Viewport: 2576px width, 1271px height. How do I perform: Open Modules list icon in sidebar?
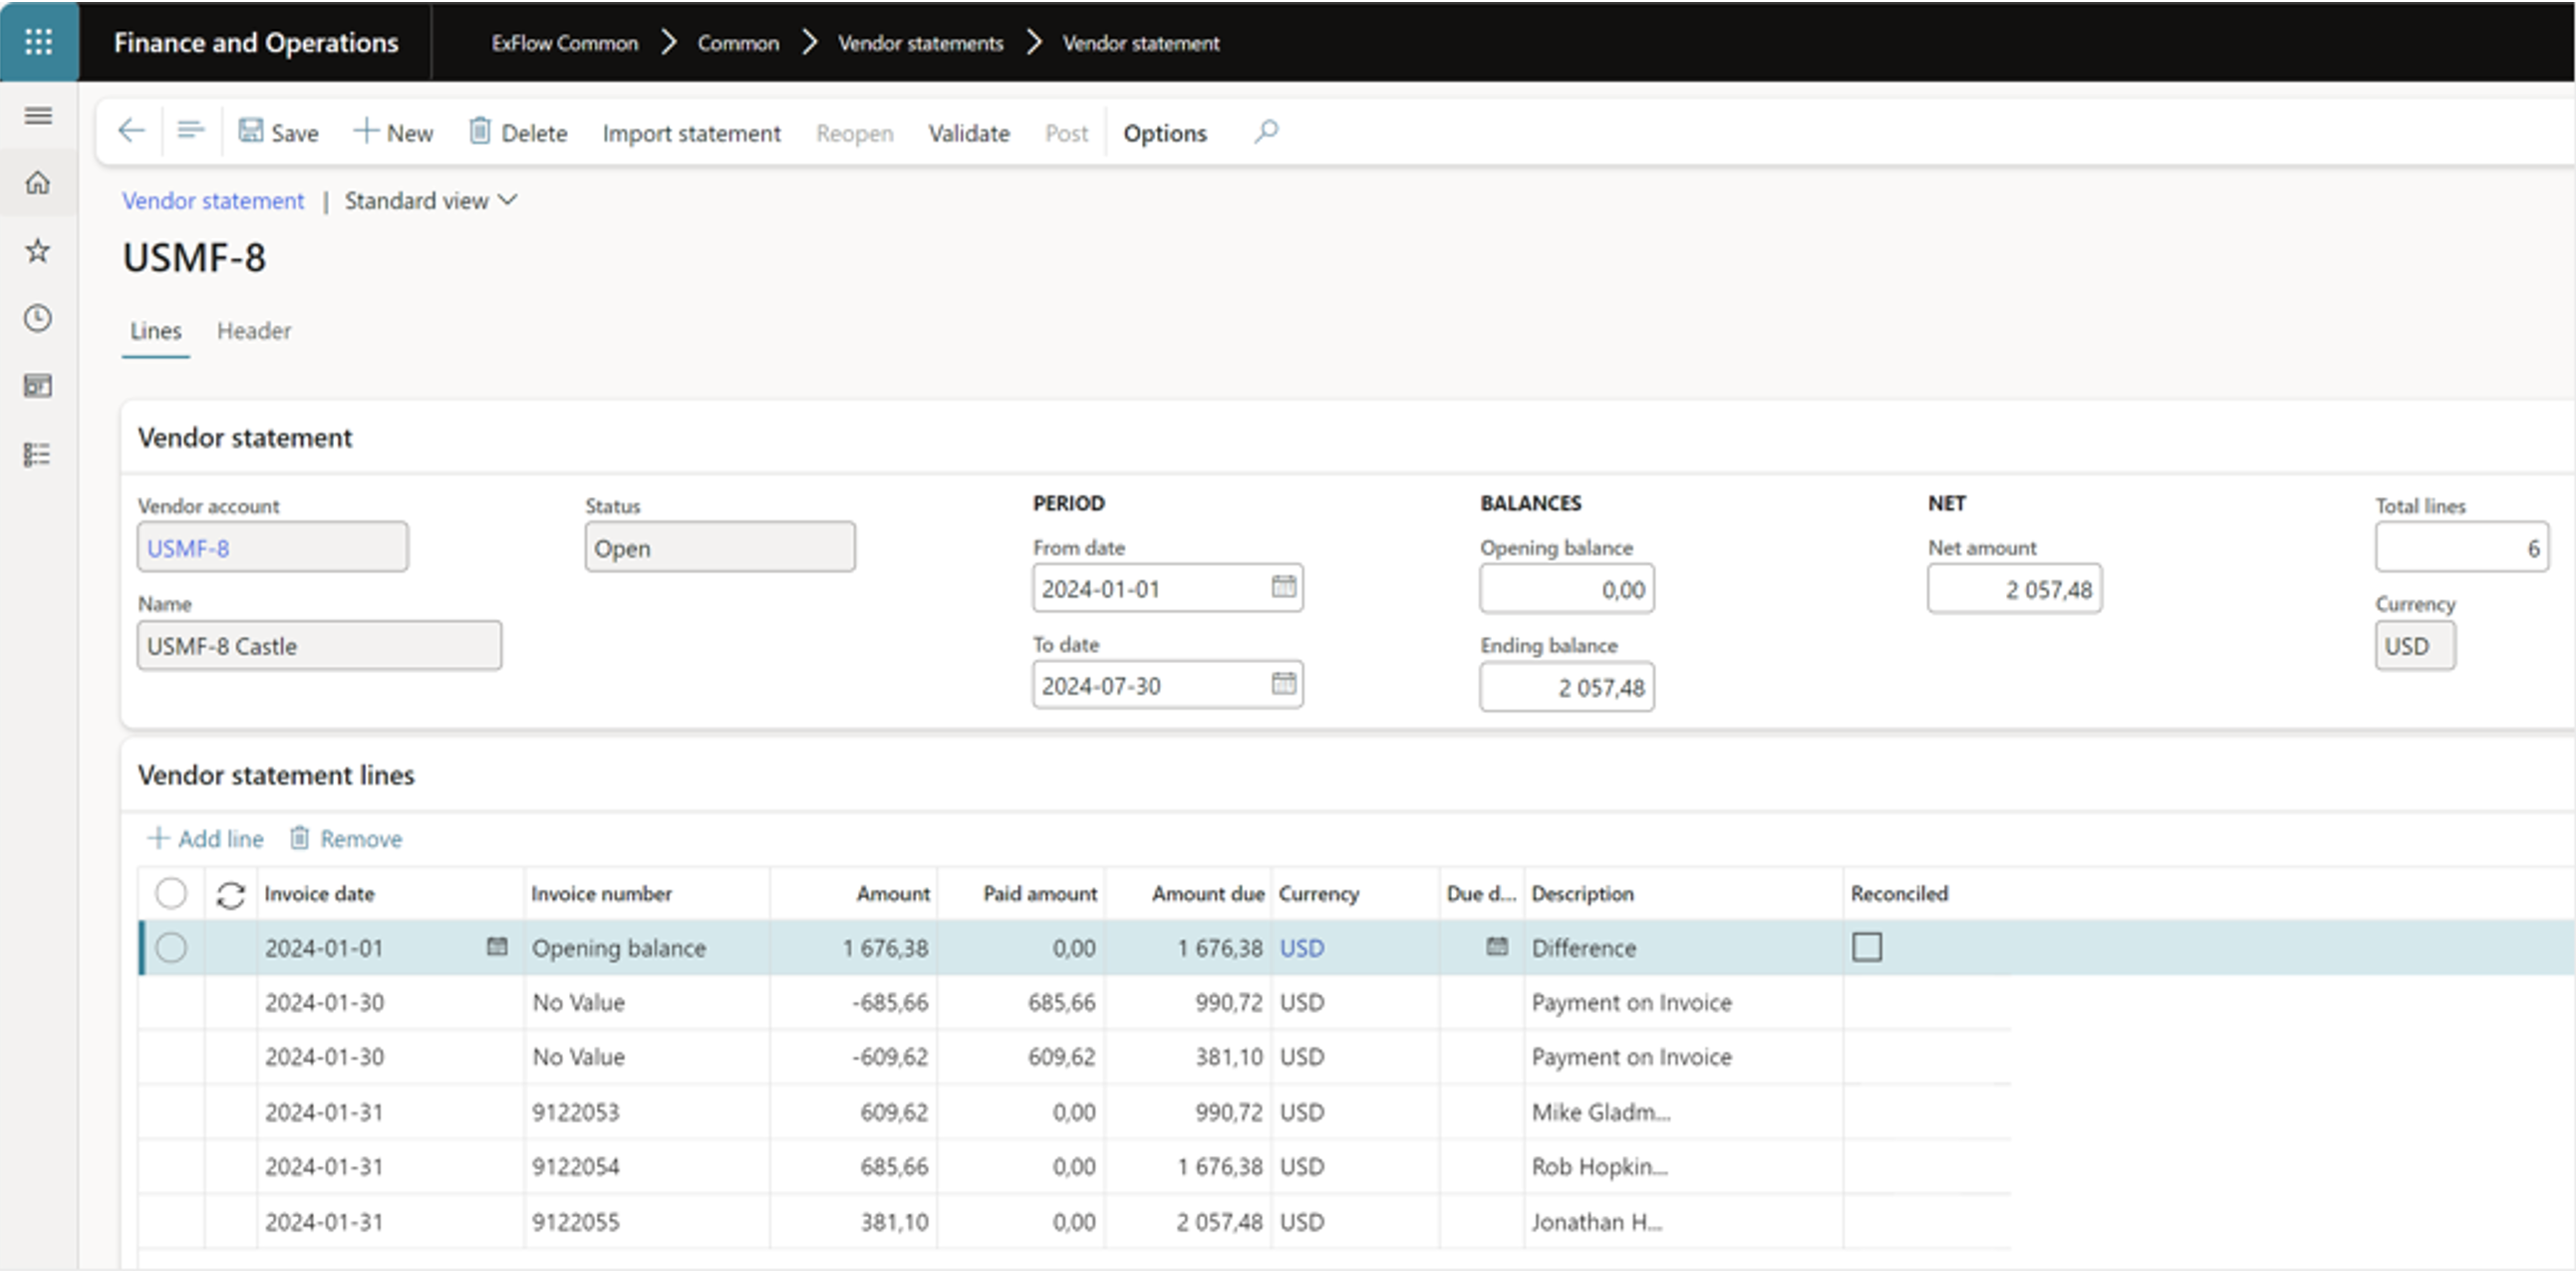[x=38, y=454]
